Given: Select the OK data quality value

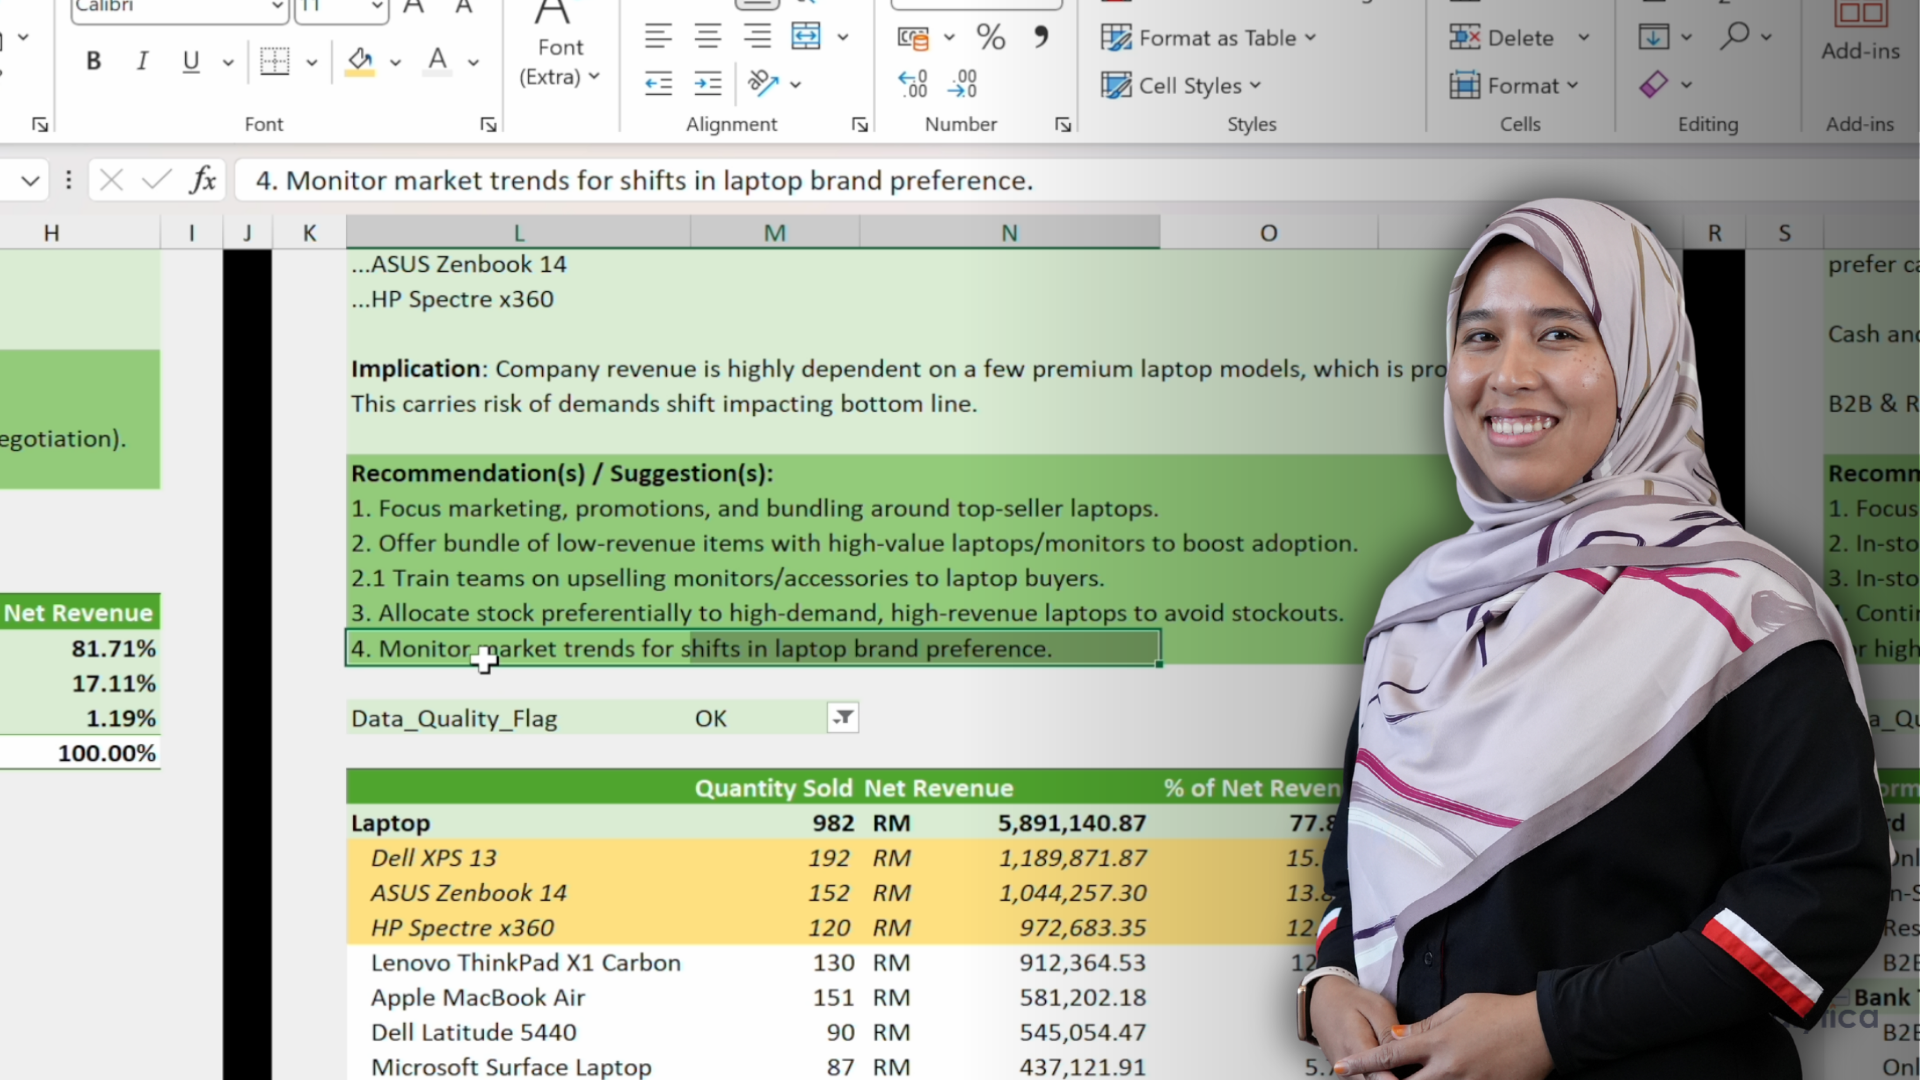Looking at the screenshot, I should [x=711, y=718].
